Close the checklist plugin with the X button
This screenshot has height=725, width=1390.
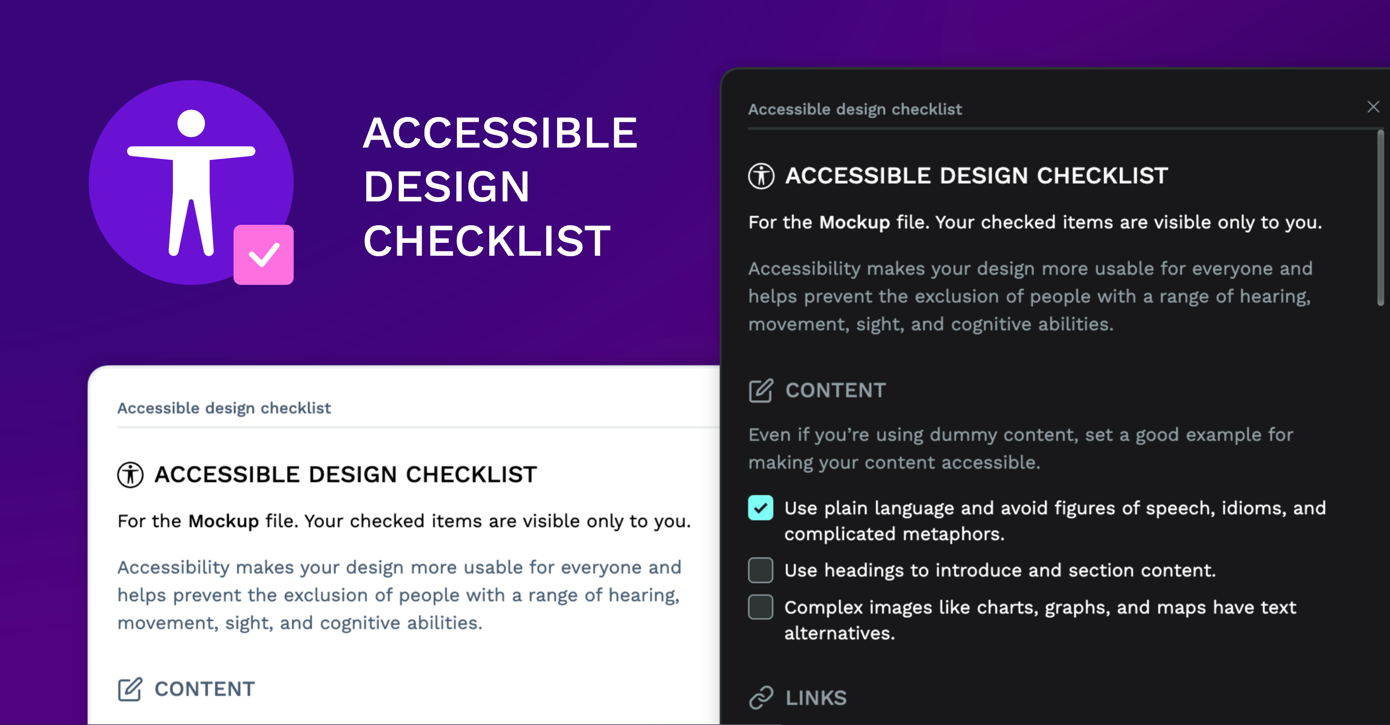(x=1373, y=106)
